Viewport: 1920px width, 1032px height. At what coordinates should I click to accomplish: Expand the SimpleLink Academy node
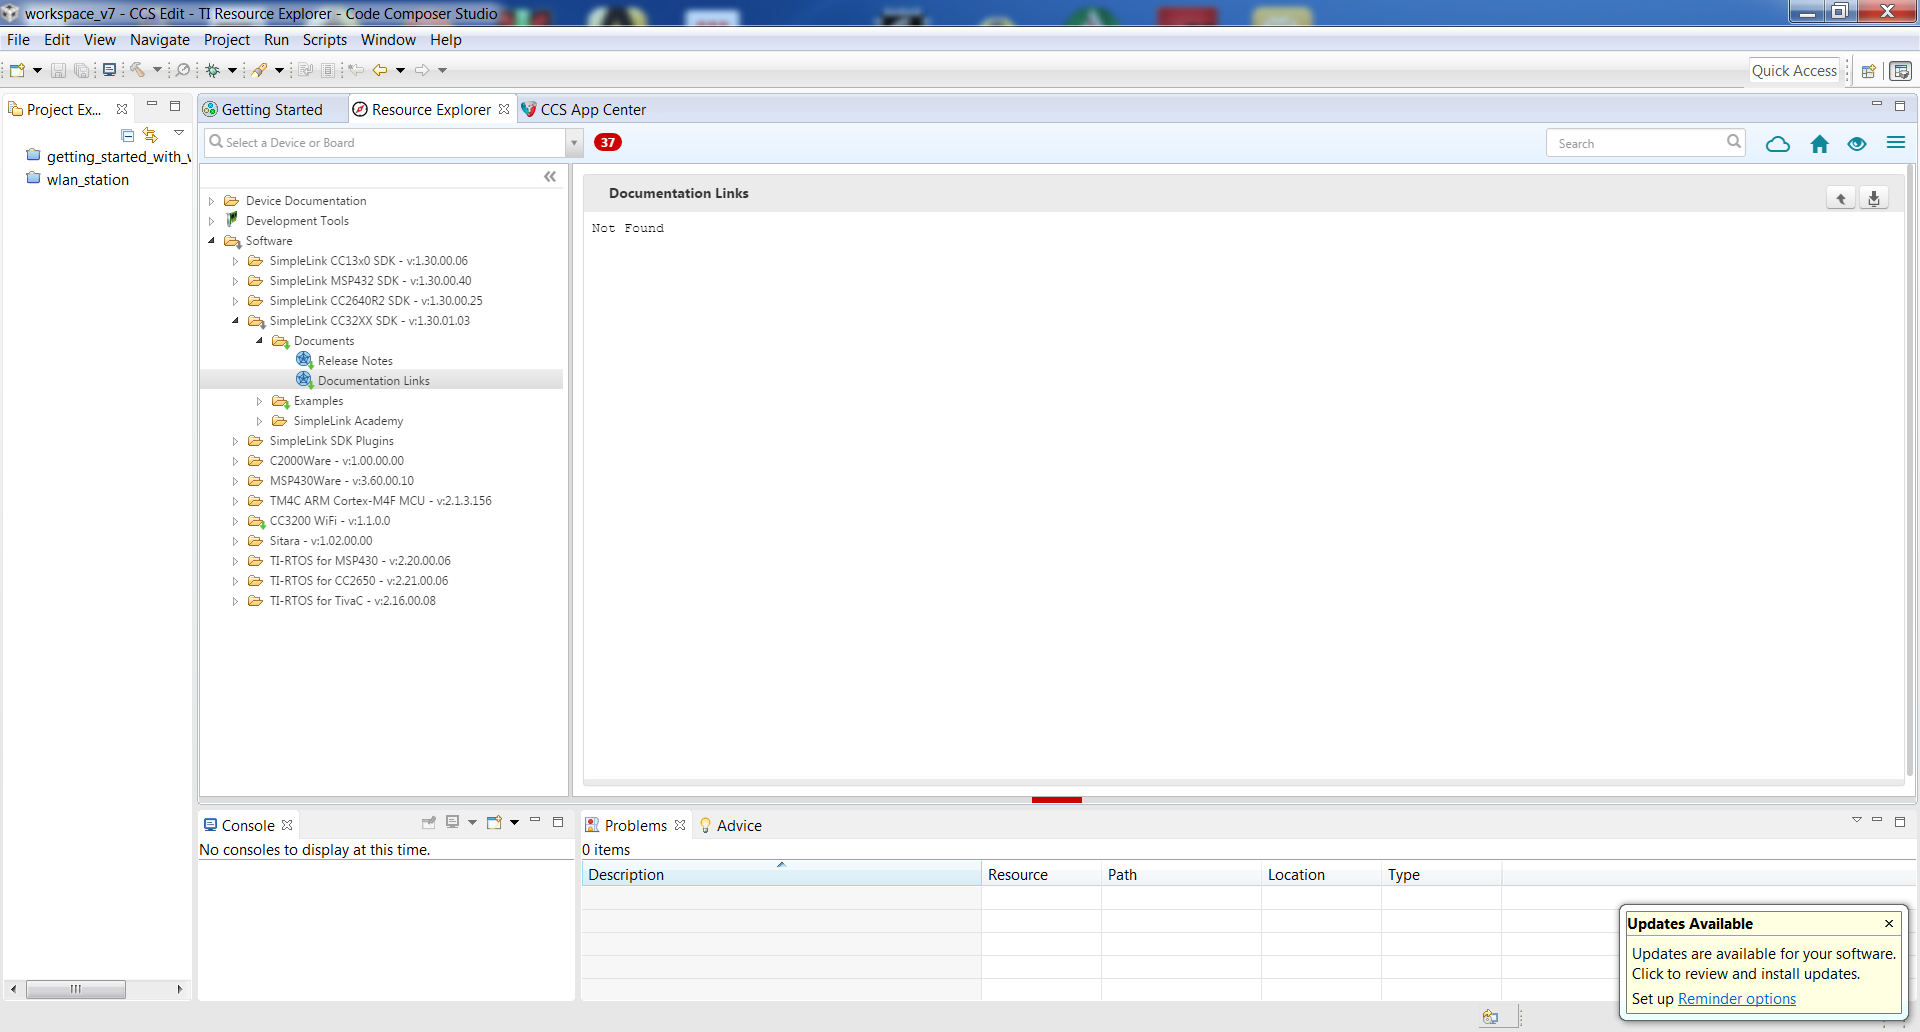pyautogui.click(x=260, y=421)
